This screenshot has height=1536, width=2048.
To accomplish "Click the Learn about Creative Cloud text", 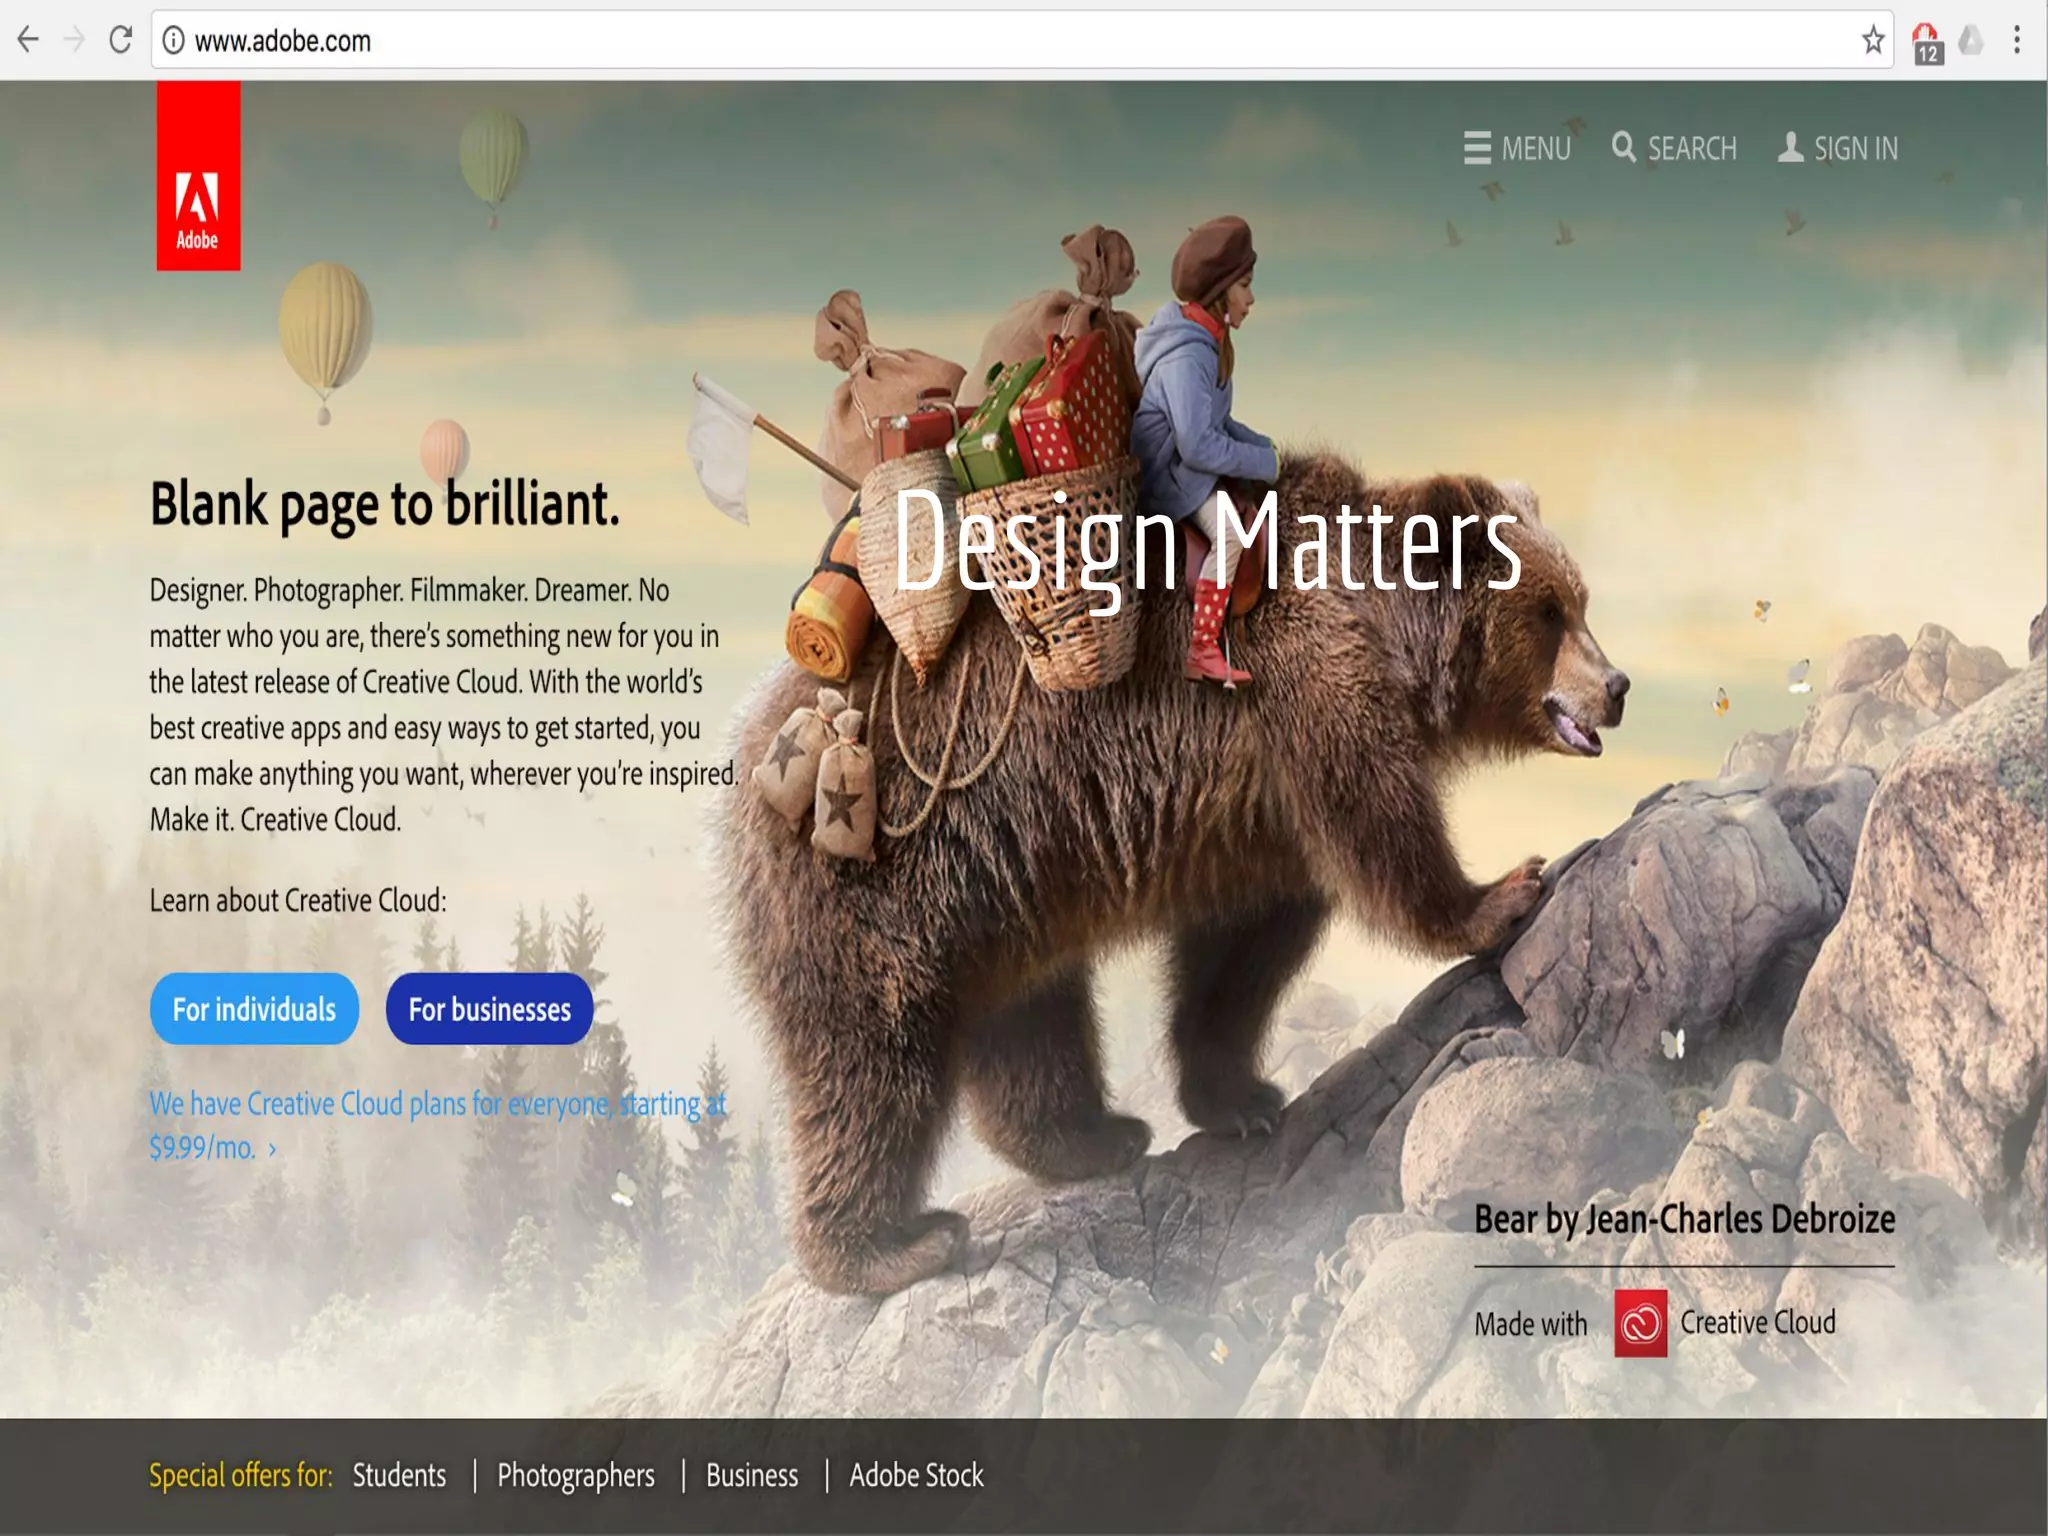I will click(x=298, y=900).
